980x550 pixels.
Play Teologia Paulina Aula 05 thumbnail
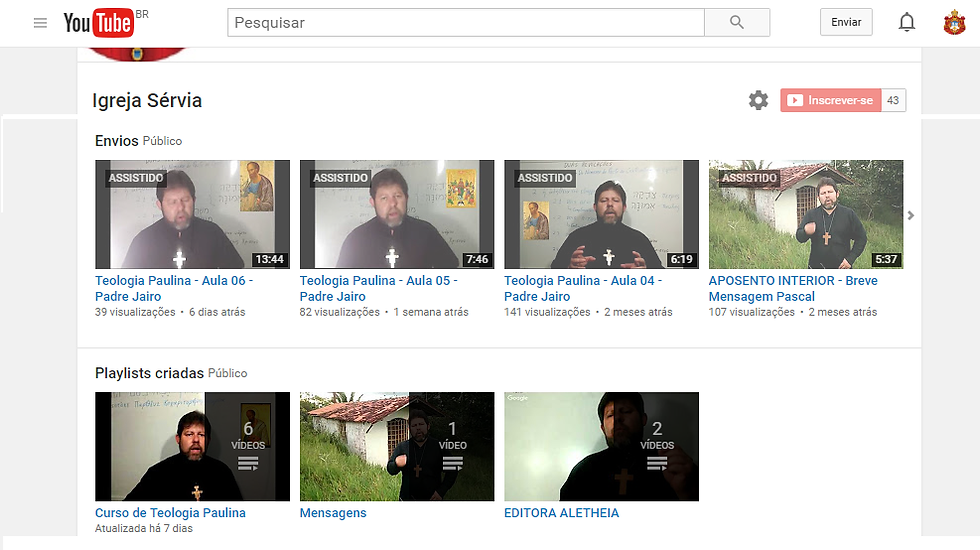tap(397, 214)
